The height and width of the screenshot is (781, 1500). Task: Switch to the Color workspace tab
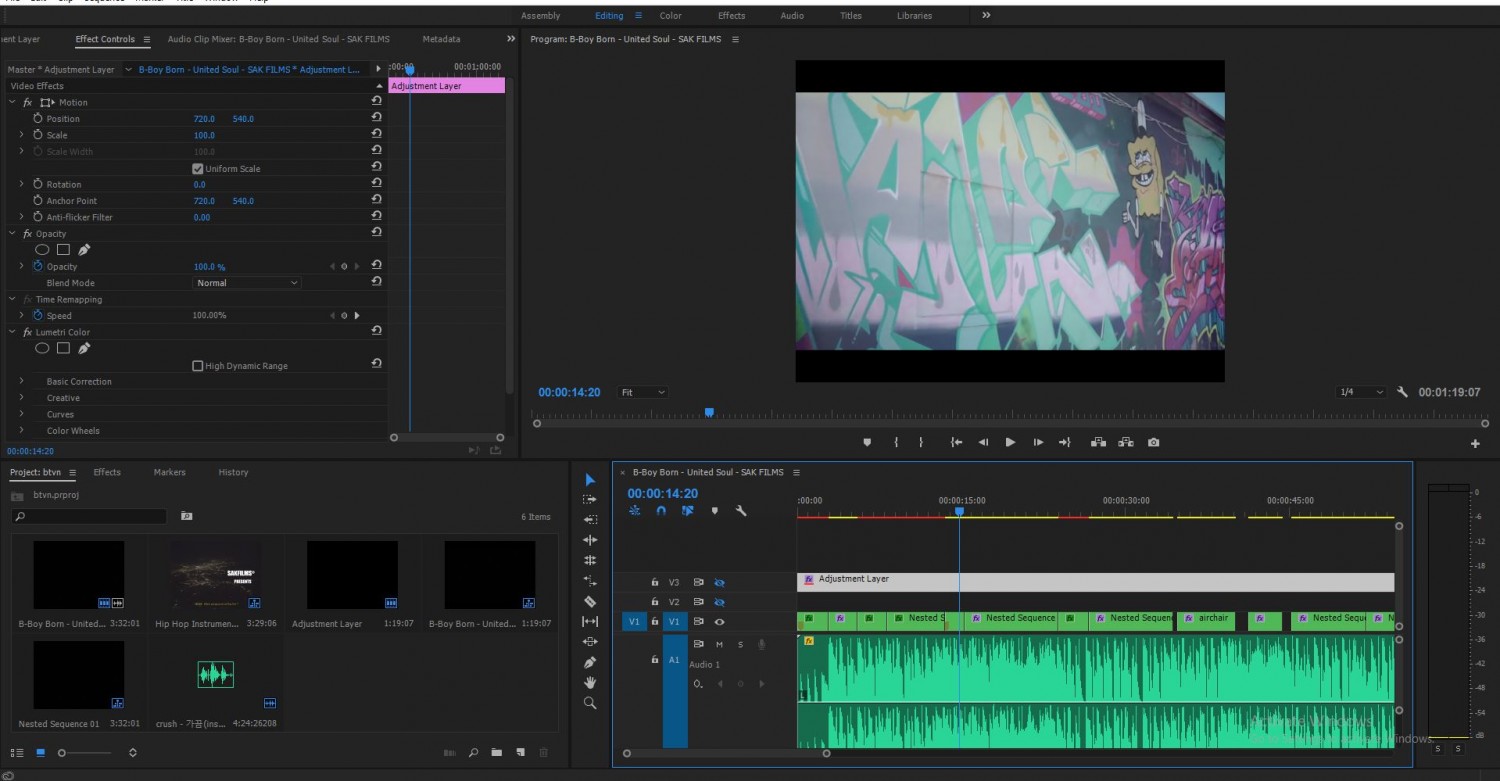point(671,16)
